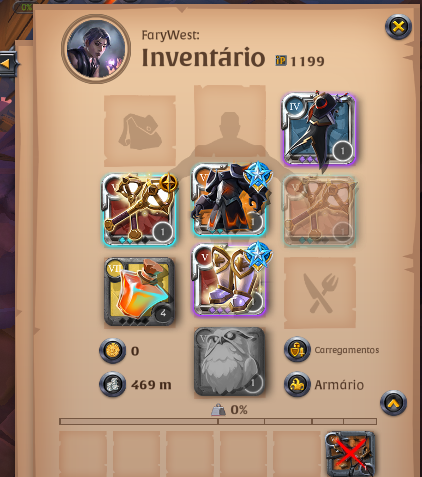
Task: Click the red-crossed item in inventory row
Action: point(350,454)
